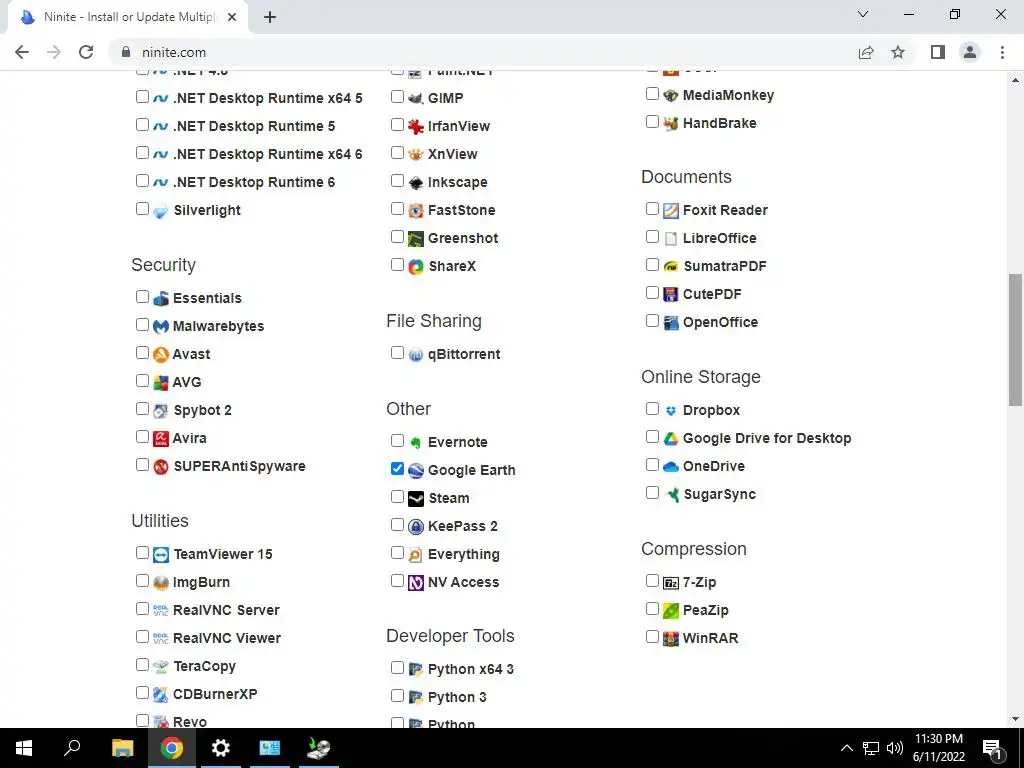
Task: Click the OneDrive cloud icon
Action: click(x=671, y=466)
